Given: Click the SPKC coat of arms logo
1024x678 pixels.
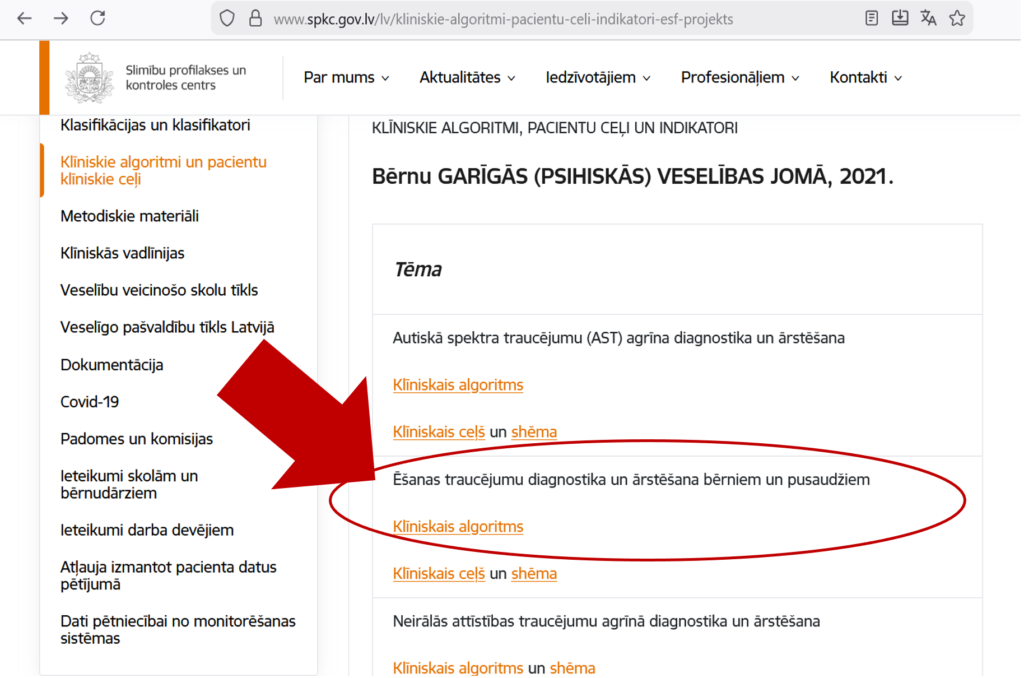Looking at the screenshot, I should tap(89, 78).
